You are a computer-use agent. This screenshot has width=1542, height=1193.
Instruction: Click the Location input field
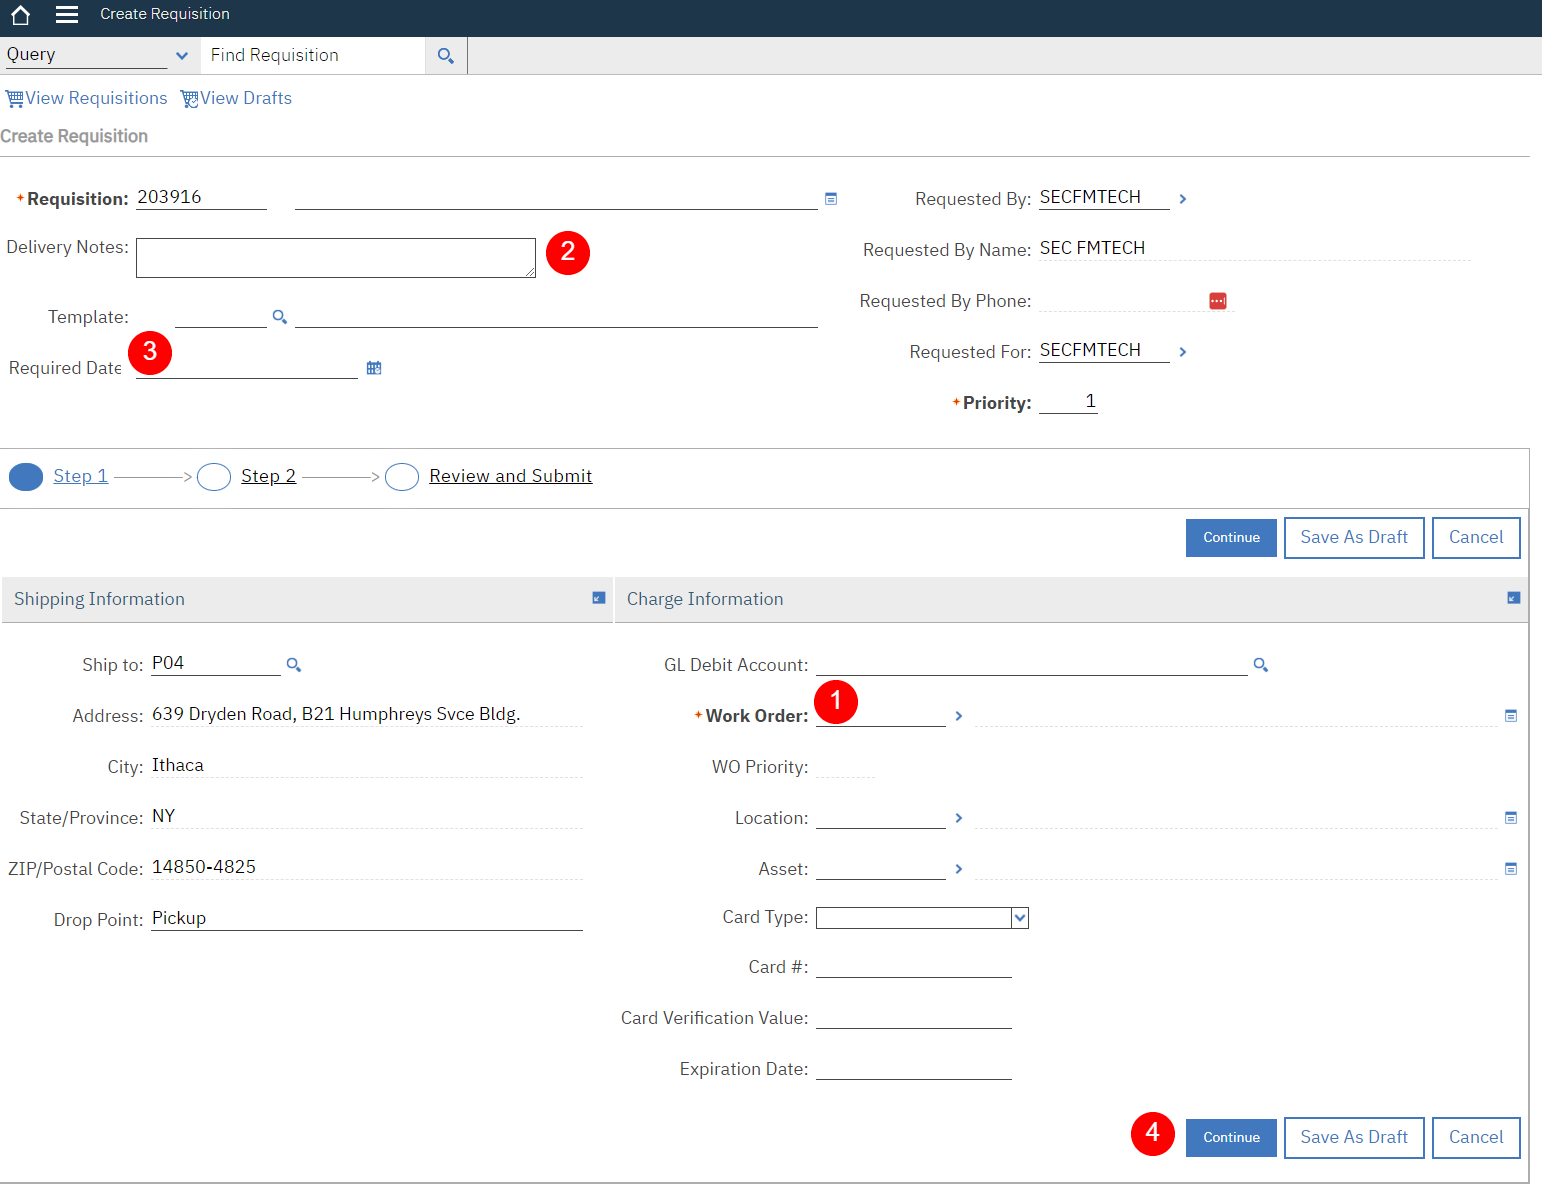click(881, 817)
